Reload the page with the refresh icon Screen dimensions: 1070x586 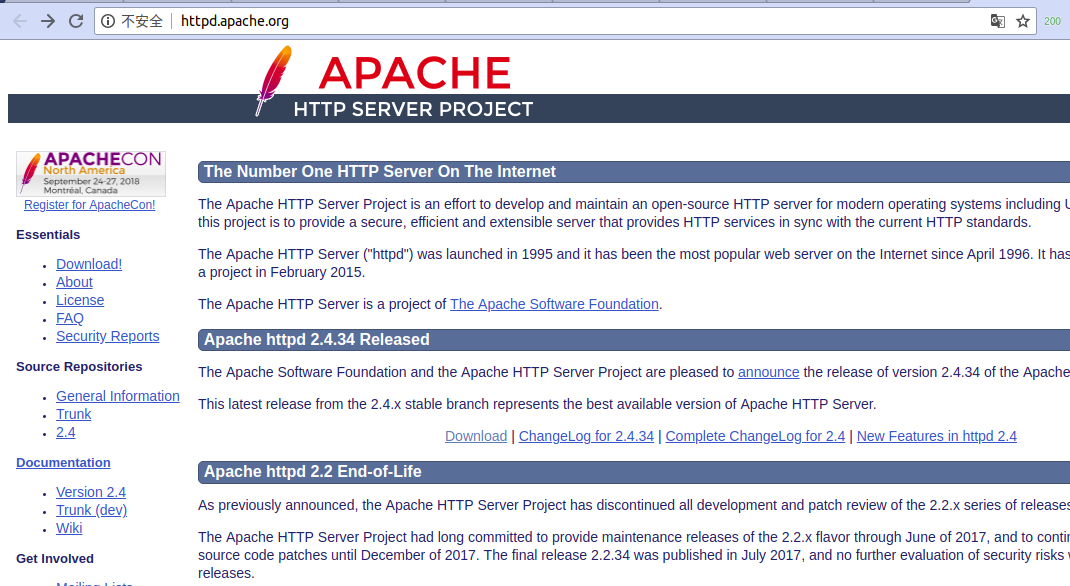[76, 21]
